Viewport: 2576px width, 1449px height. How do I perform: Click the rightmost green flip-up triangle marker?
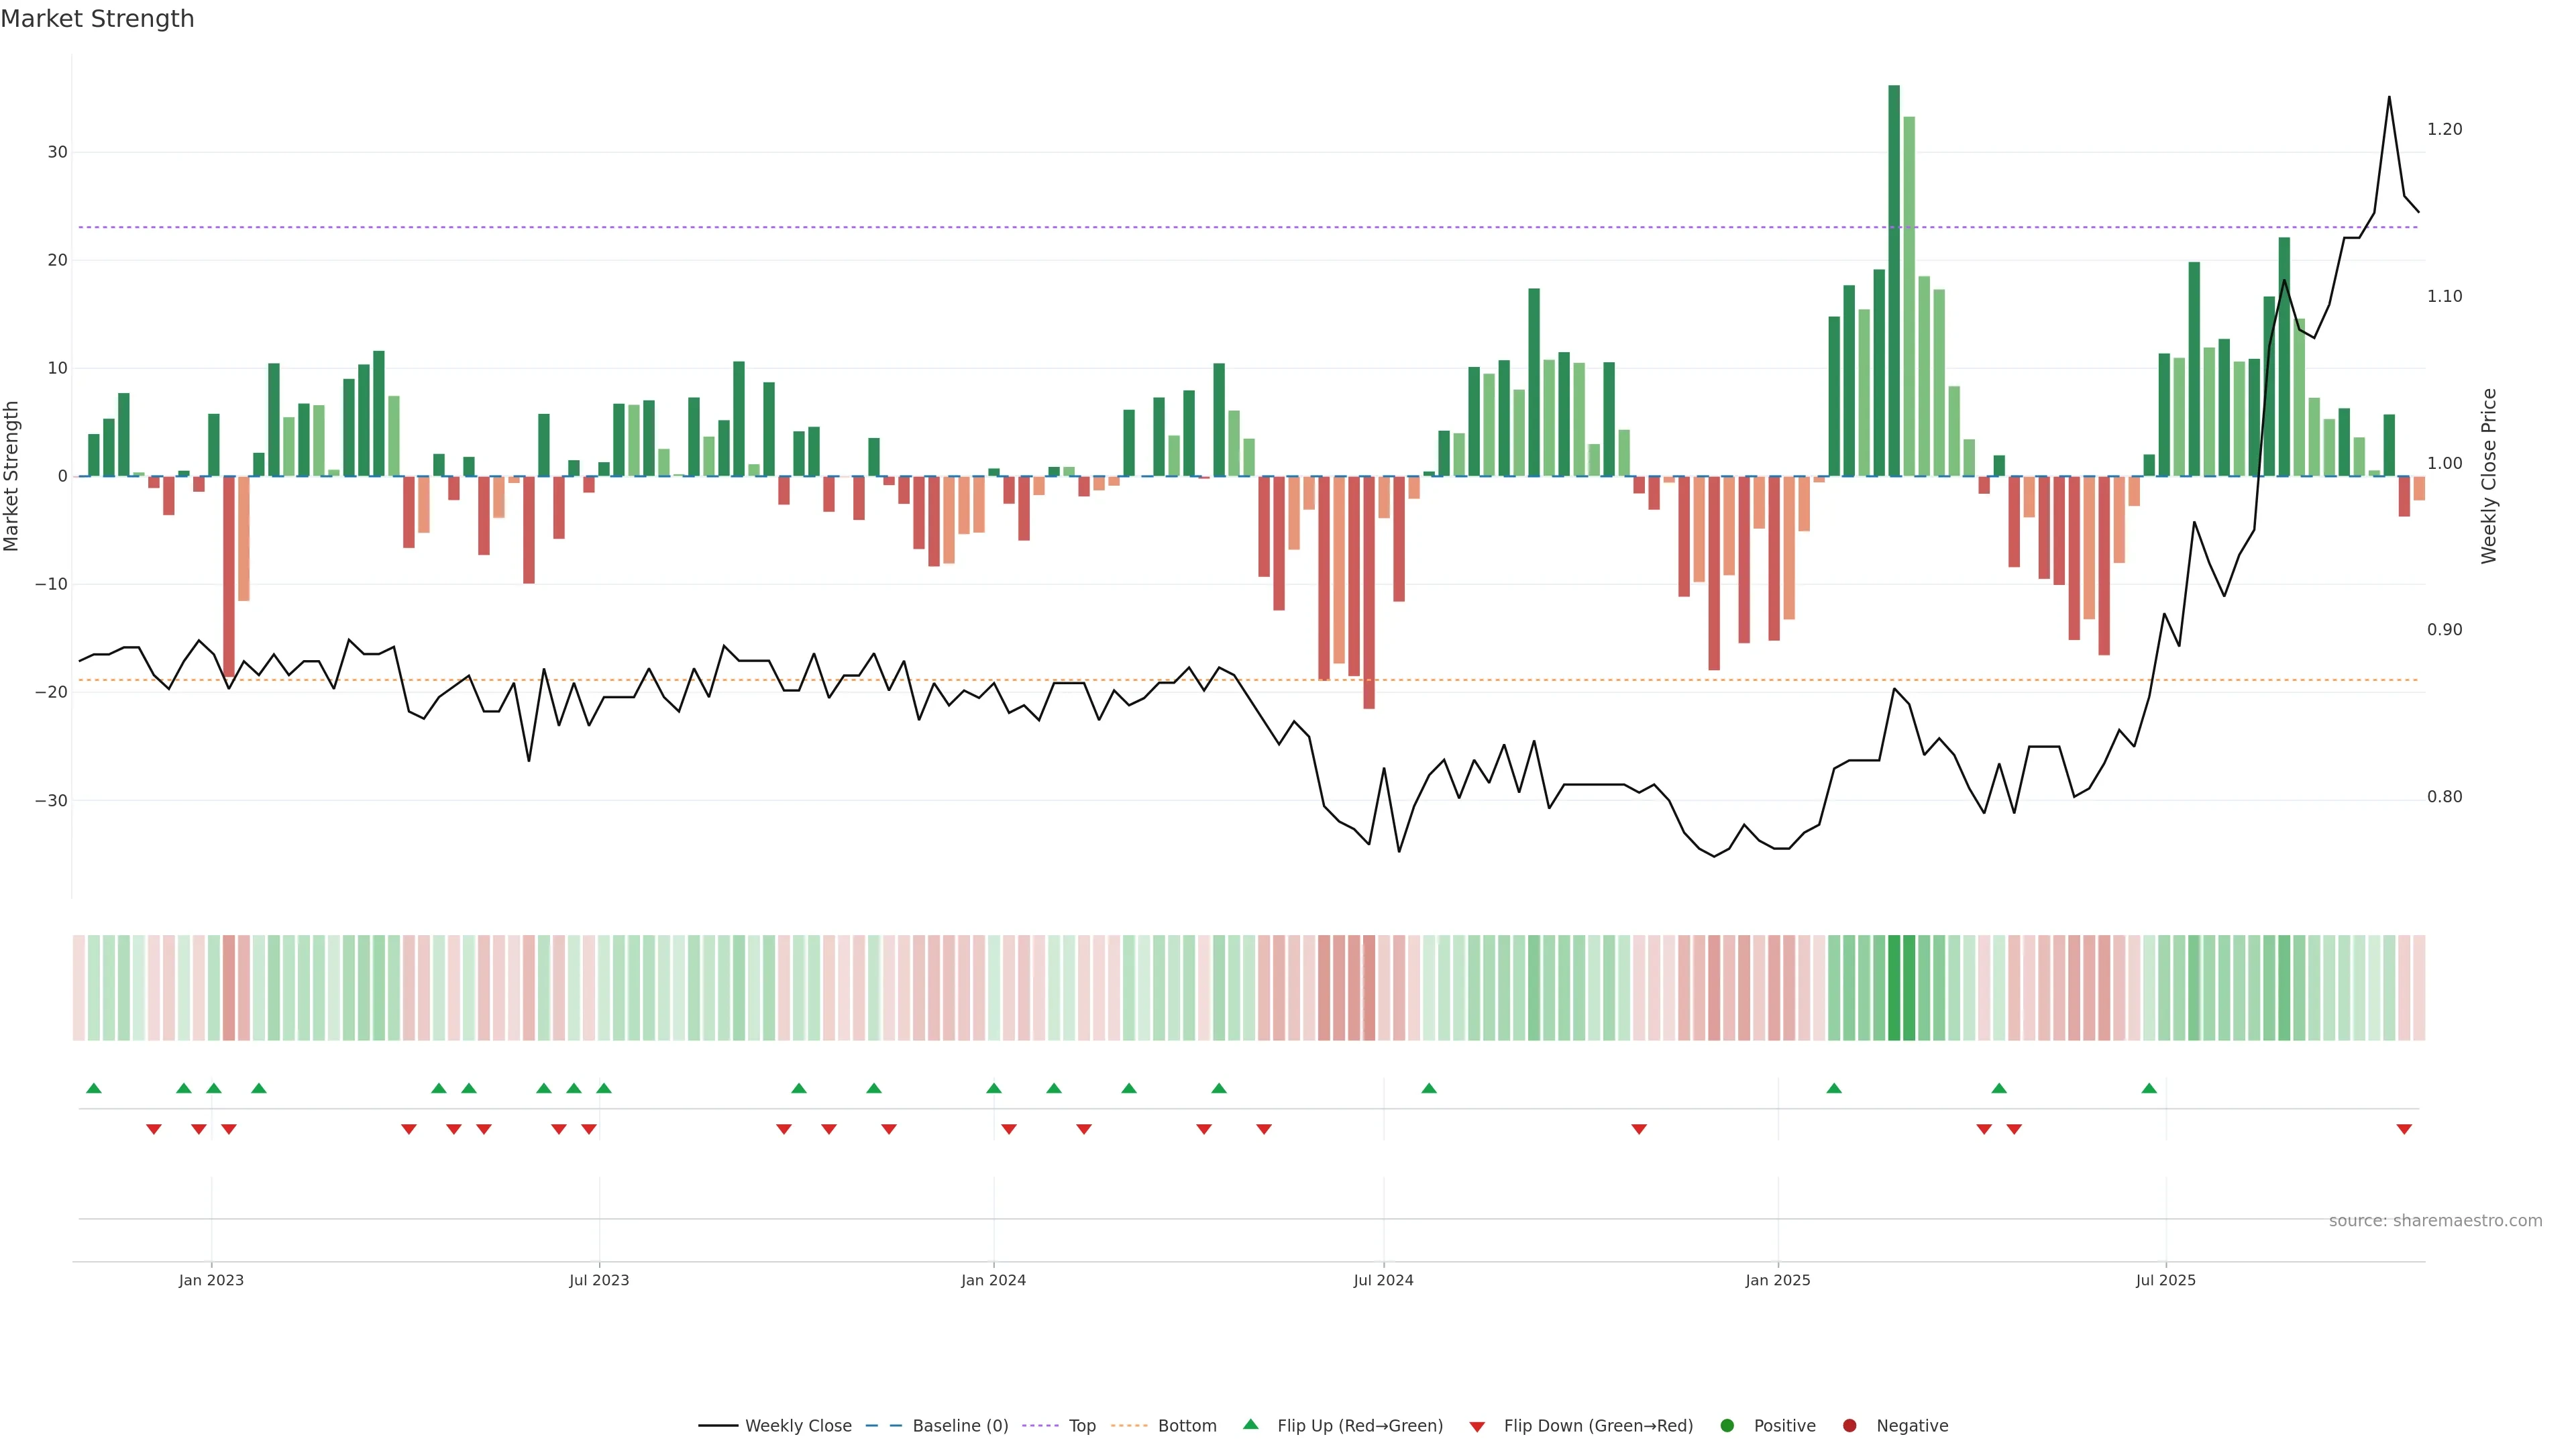click(2149, 1088)
